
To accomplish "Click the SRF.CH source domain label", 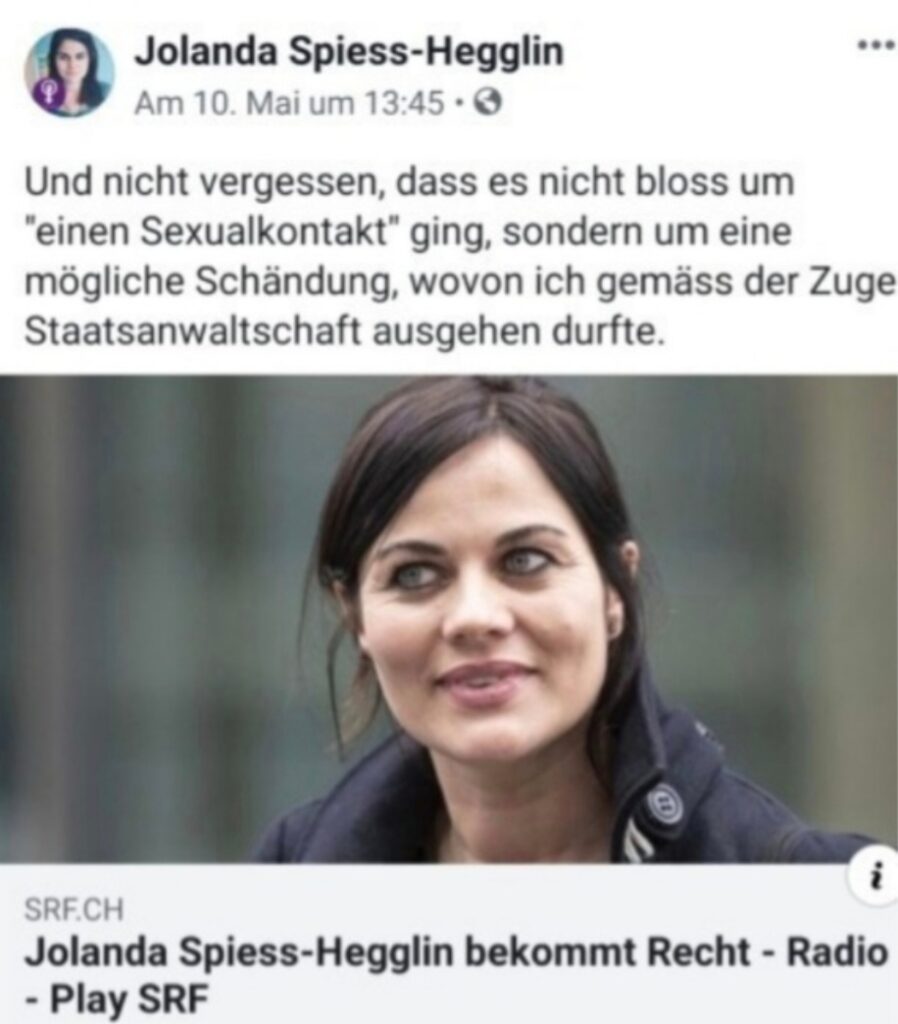I will pyautogui.click(x=74, y=910).
